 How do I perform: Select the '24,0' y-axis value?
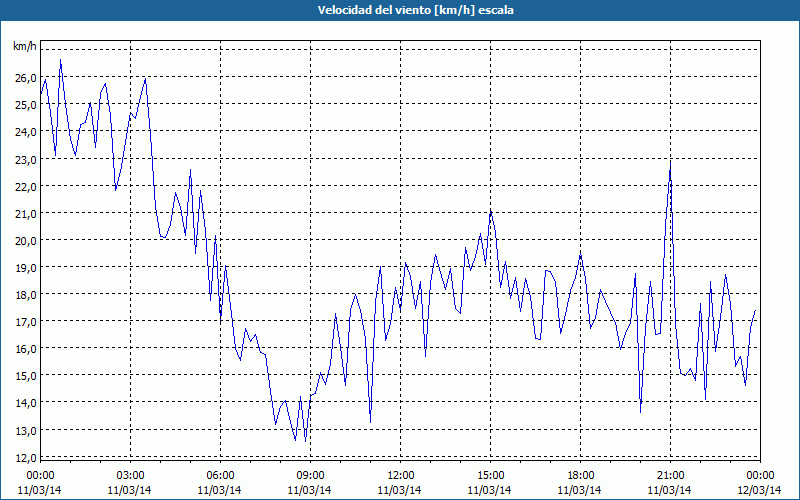(x=25, y=132)
